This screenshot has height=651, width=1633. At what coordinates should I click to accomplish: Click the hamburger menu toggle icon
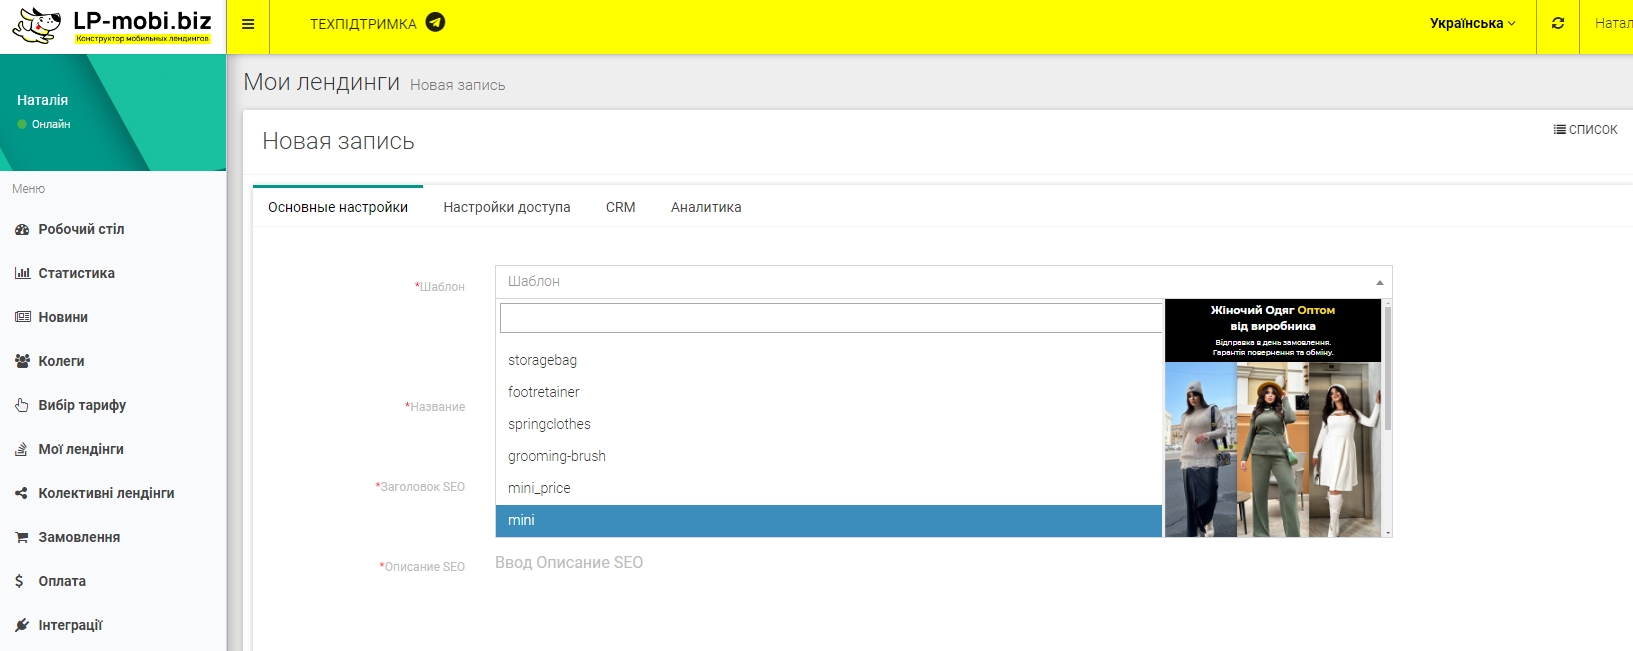pos(248,24)
